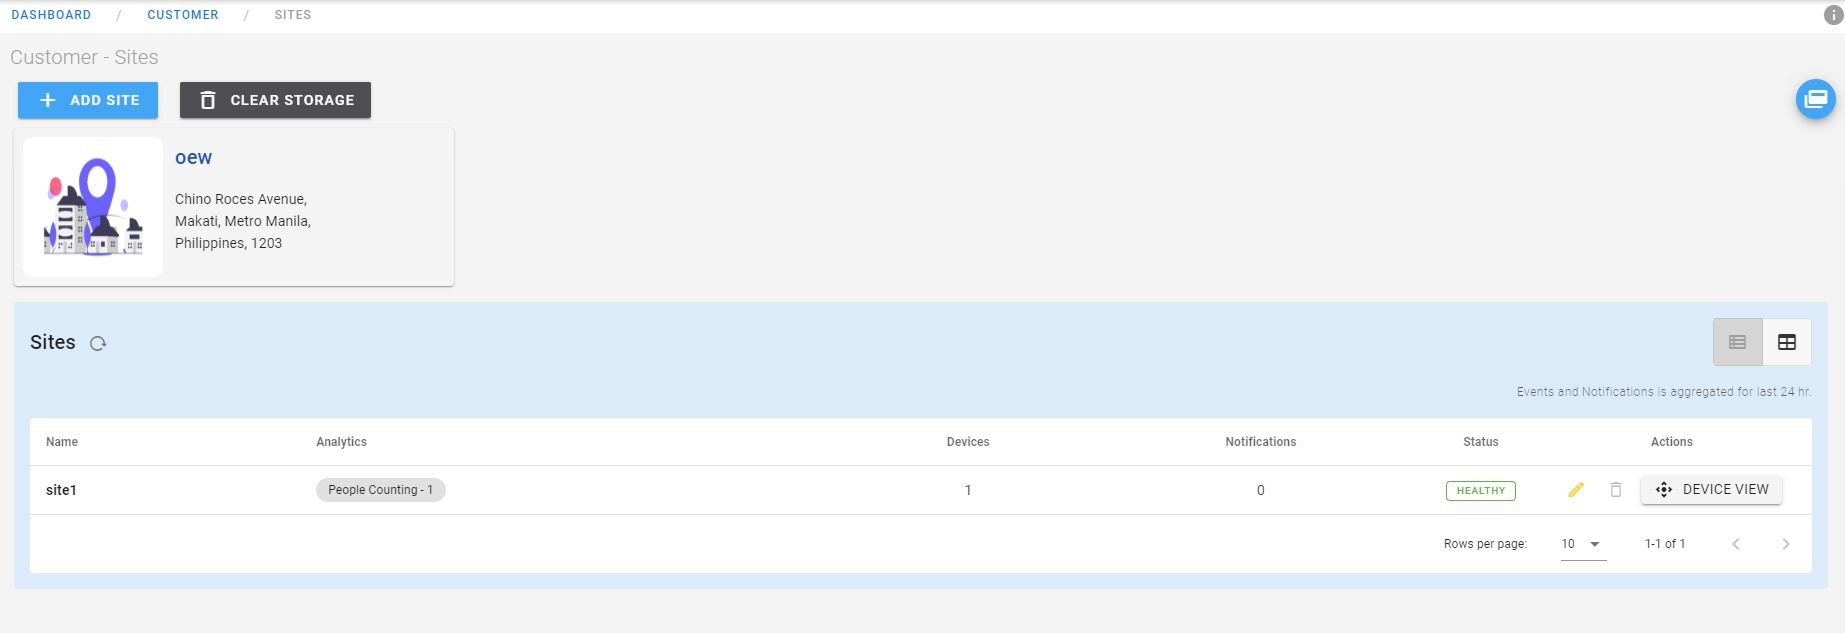Click the oew customer name link
The width and height of the screenshot is (1845, 633).
coord(193,158)
